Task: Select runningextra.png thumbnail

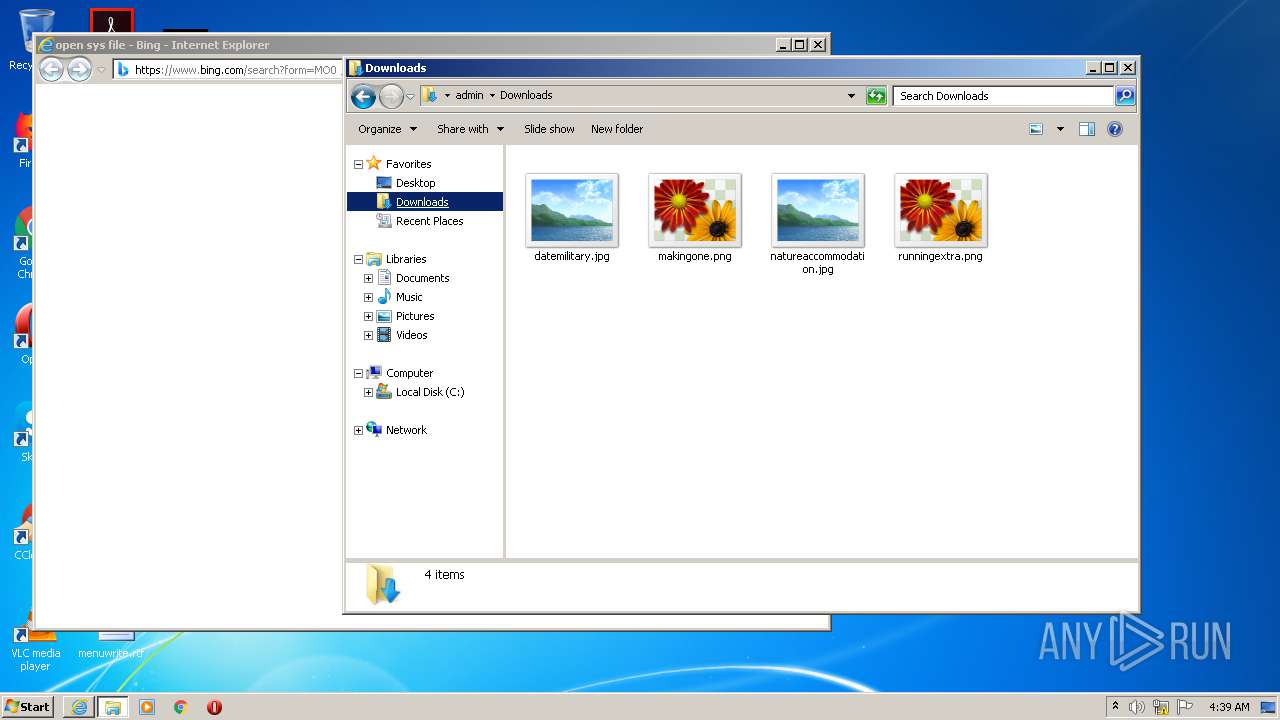Action: [x=941, y=210]
